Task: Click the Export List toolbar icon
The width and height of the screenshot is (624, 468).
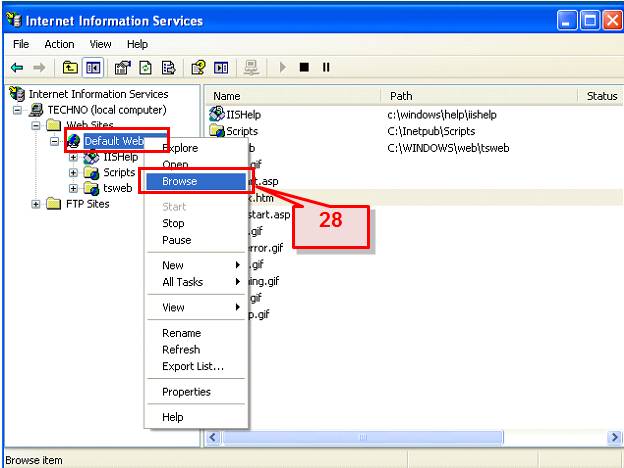Action: click(x=168, y=67)
